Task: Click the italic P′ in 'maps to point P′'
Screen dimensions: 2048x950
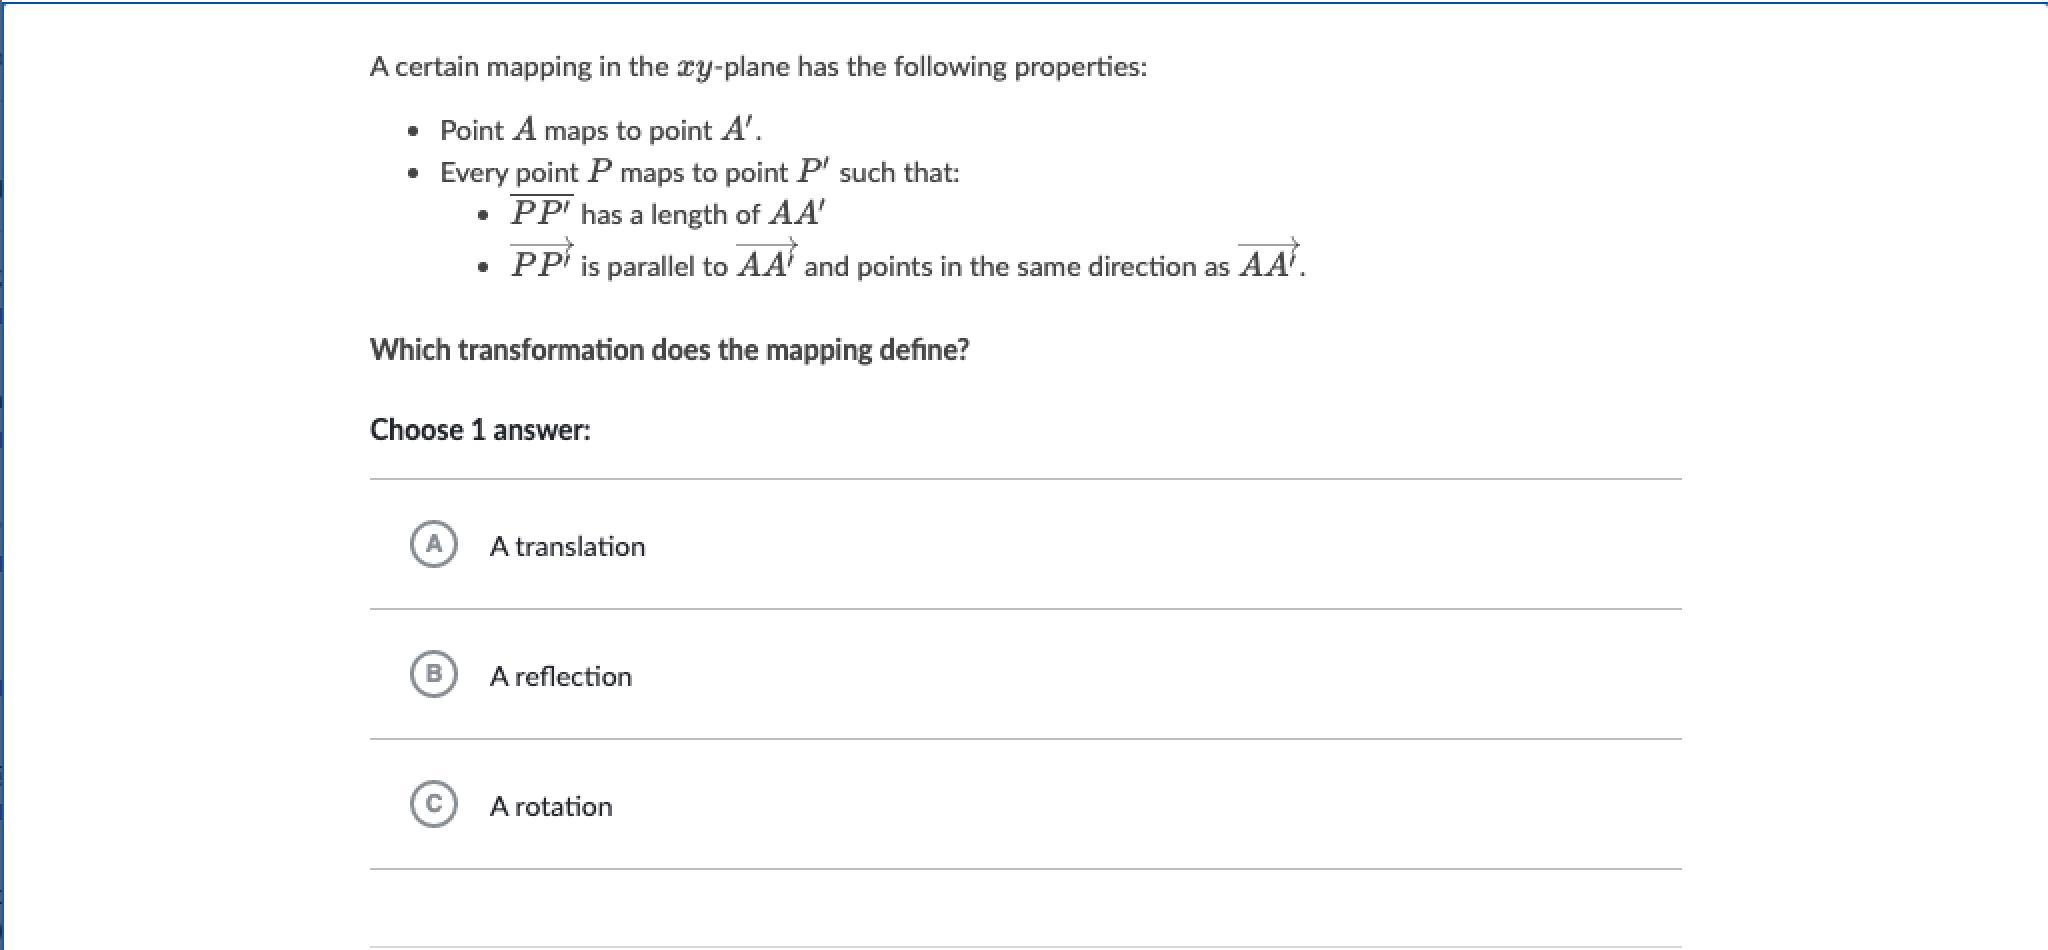Action: click(x=813, y=171)
